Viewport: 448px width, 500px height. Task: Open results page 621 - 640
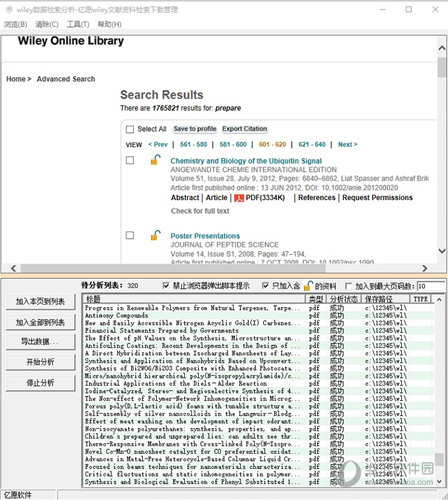312,144
